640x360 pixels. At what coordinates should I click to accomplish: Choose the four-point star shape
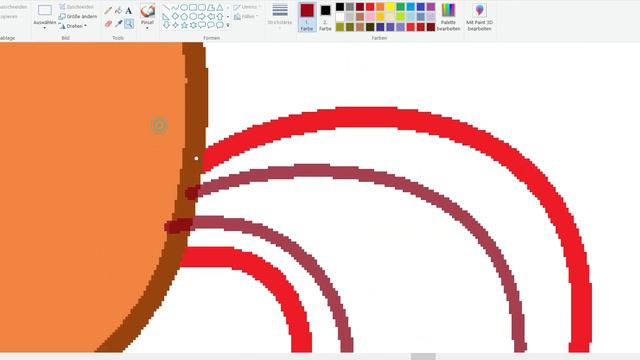pos(175,25)
